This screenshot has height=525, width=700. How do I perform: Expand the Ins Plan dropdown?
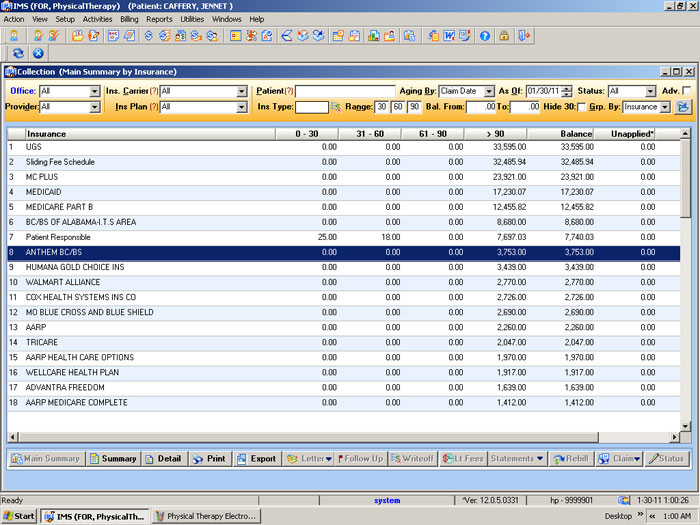242,107
